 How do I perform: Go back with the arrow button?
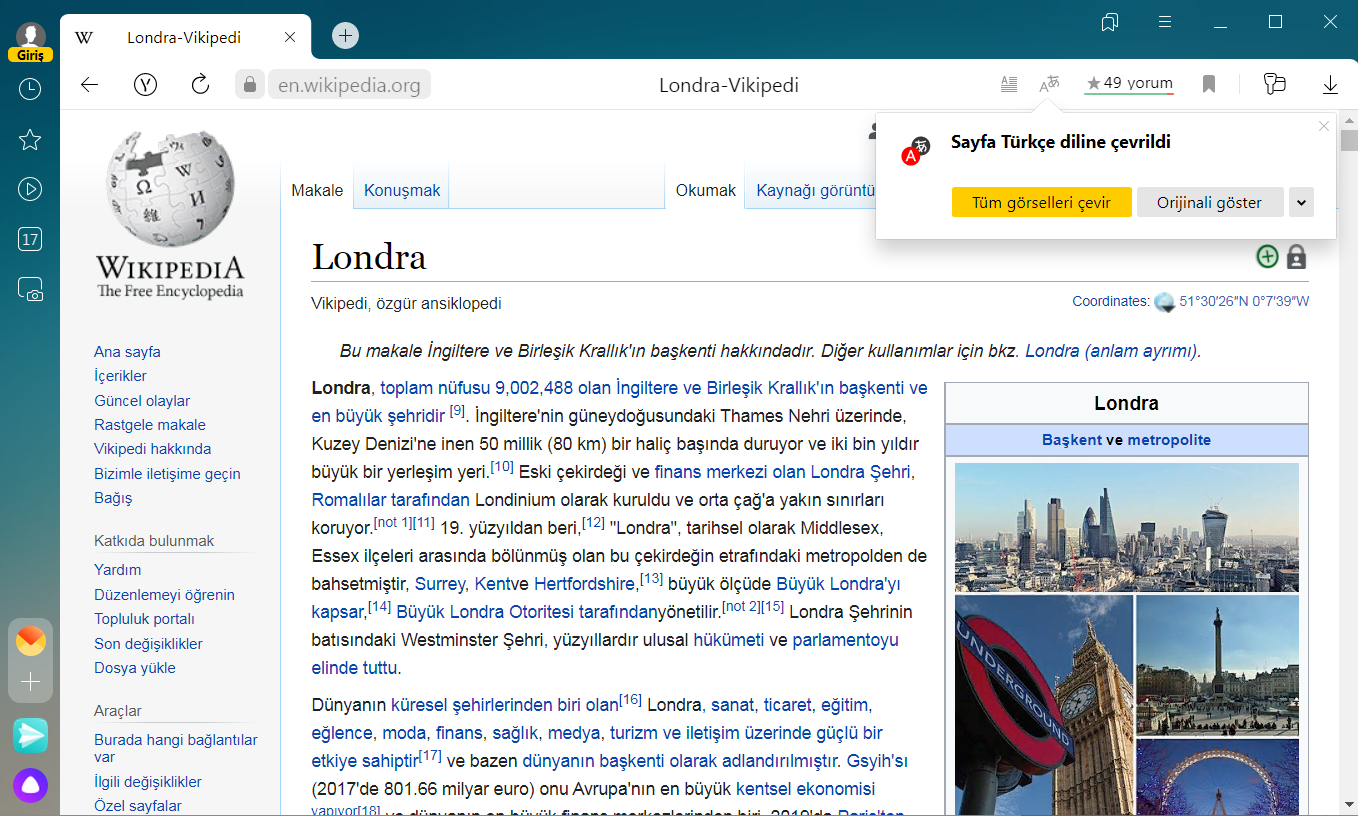tap(90, 85)
